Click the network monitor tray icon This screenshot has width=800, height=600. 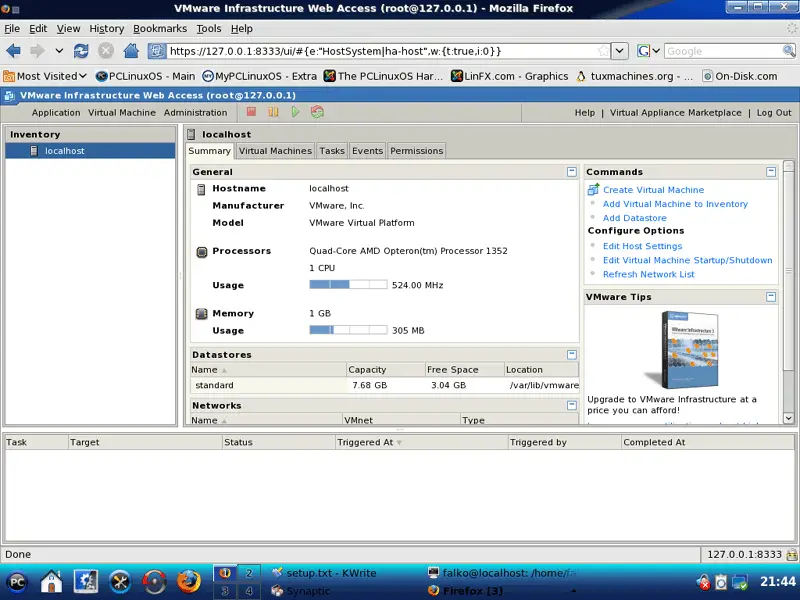pos(739,582)
